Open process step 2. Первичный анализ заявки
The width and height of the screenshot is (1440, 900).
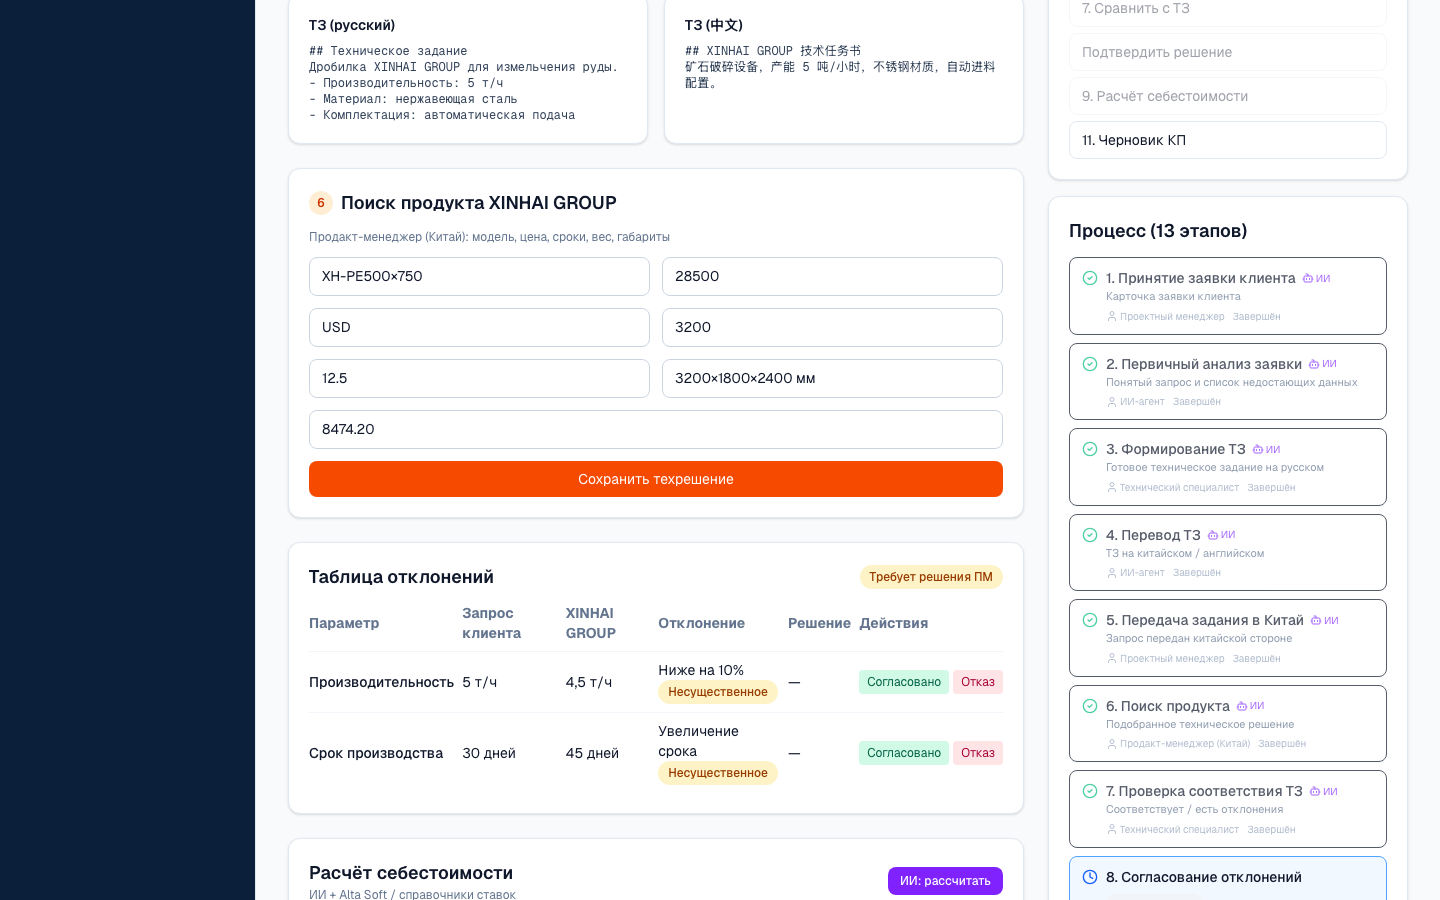pyautogui.click(x=1228, y=382)
